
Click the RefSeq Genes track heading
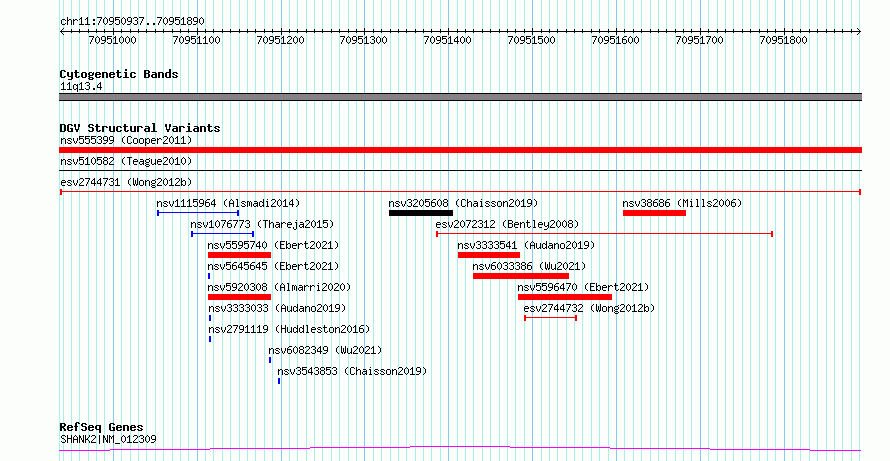click(102, 427)
